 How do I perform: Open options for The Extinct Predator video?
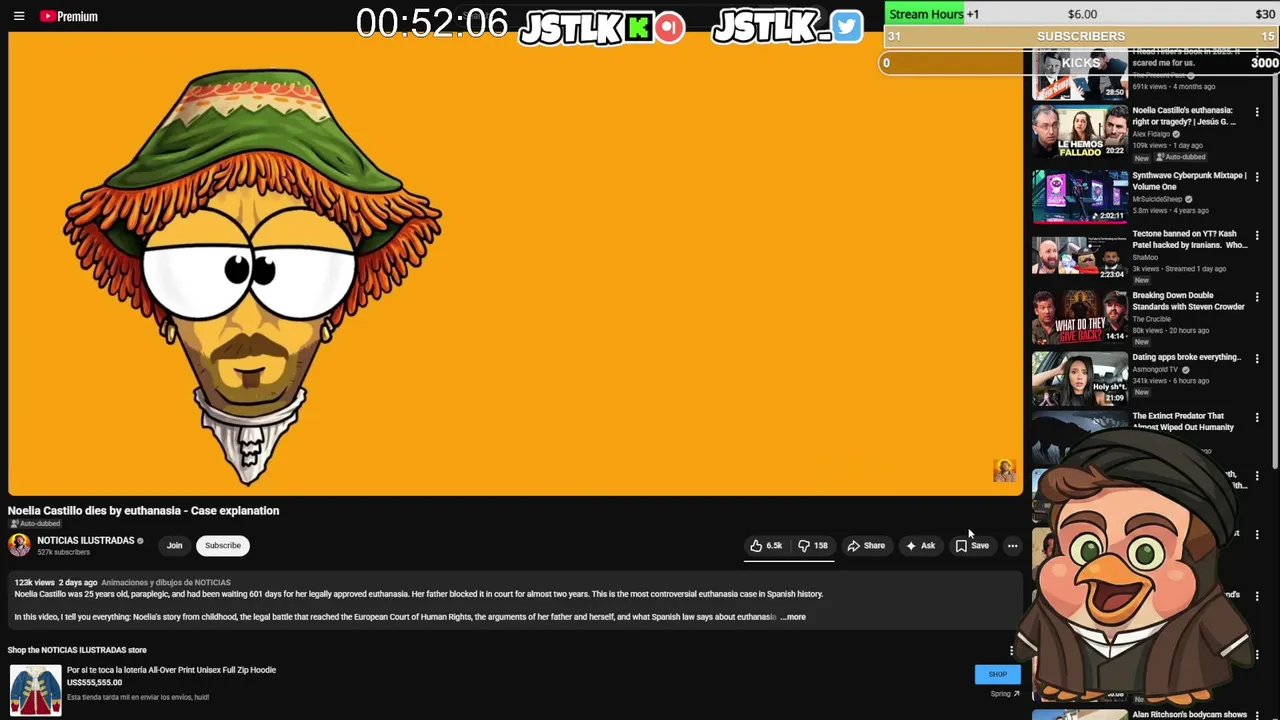point(1257,417)
